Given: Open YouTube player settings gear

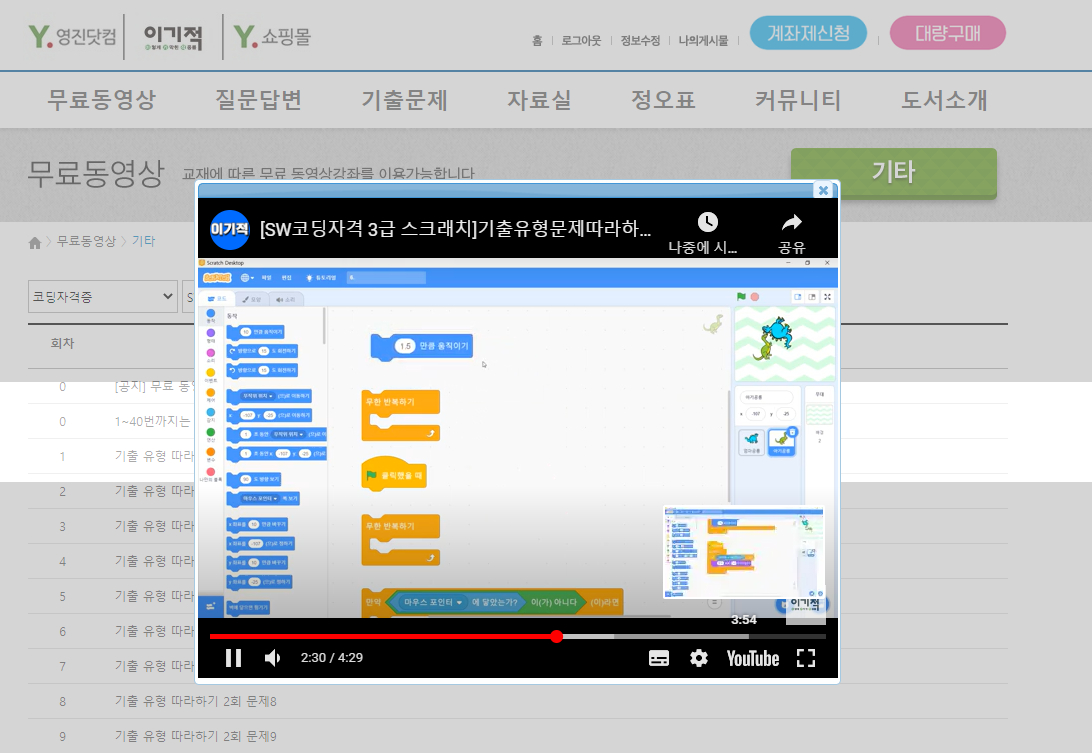Looking at the screenshot, I should pyautogui.click(x=699, y=658).
